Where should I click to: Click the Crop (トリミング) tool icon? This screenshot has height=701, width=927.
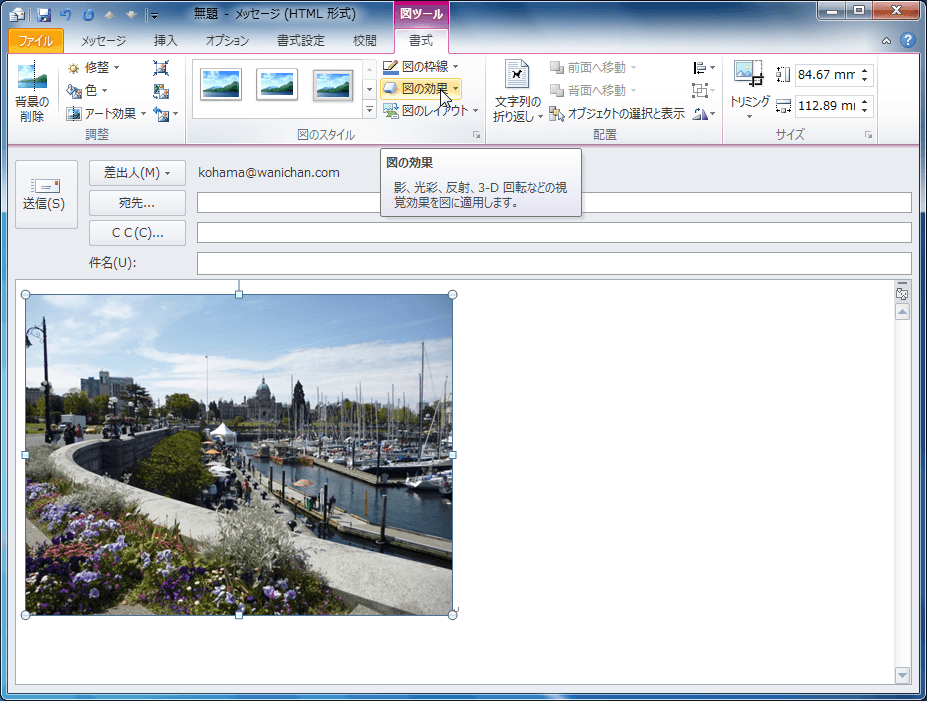pos(749,73)
